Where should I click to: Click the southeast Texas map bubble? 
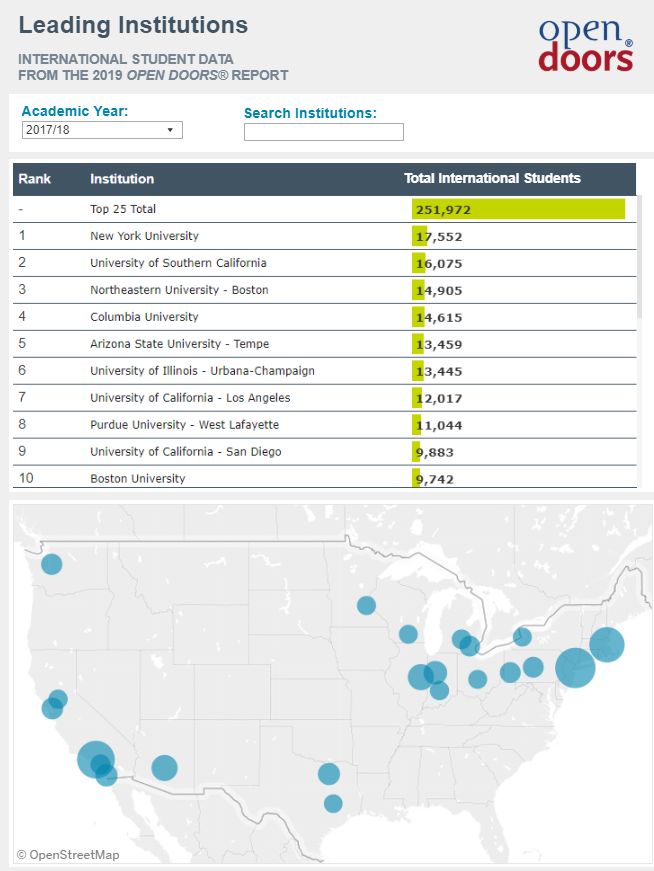coord(333,803)
